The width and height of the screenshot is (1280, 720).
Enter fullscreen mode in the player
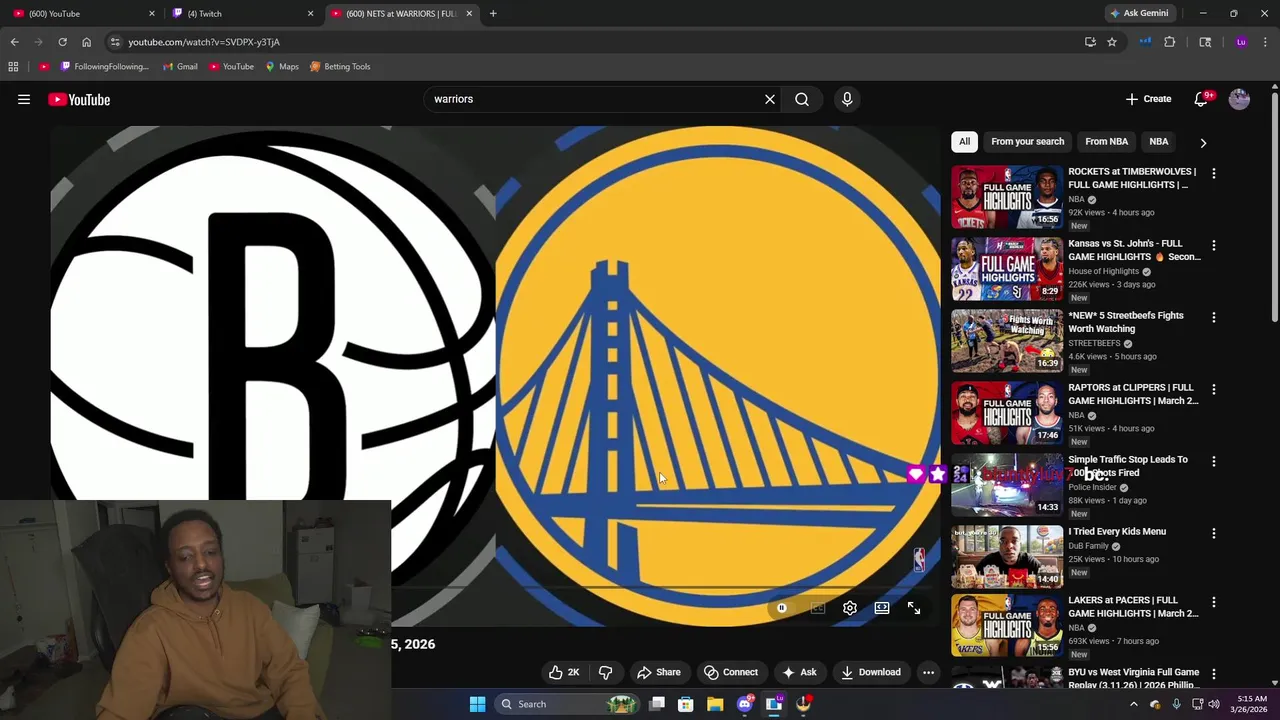914,608
